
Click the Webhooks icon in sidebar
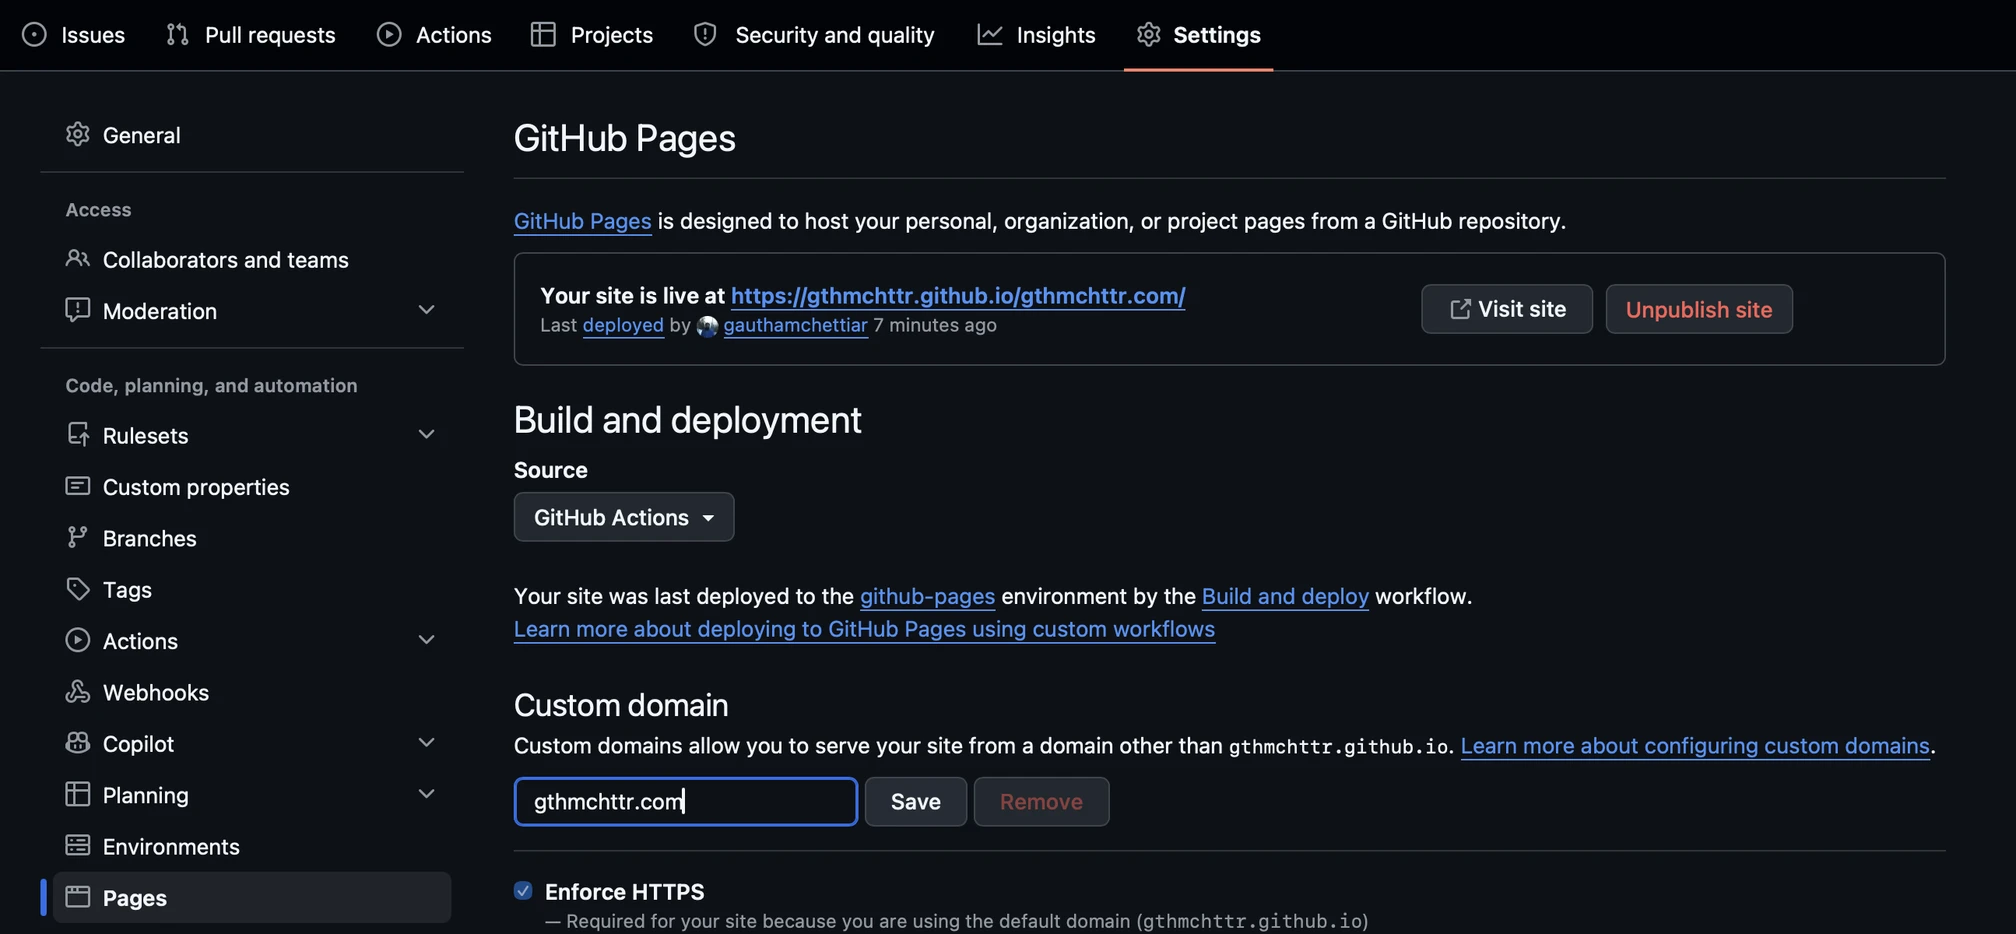78,692
